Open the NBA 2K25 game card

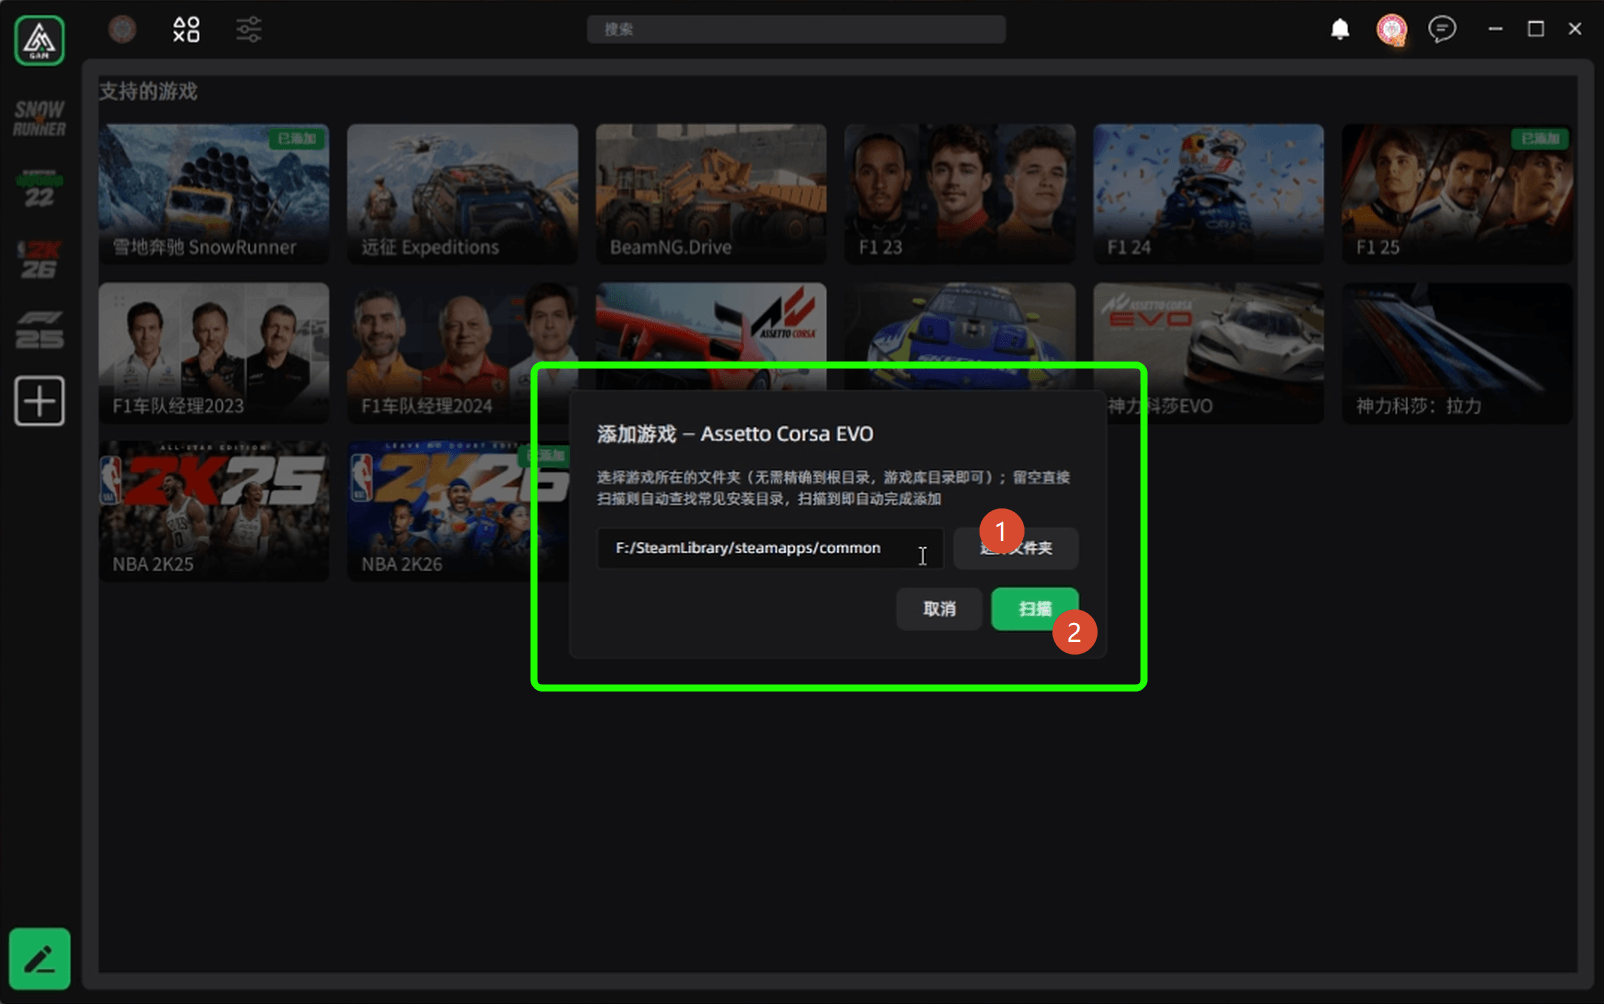(214, 511)
